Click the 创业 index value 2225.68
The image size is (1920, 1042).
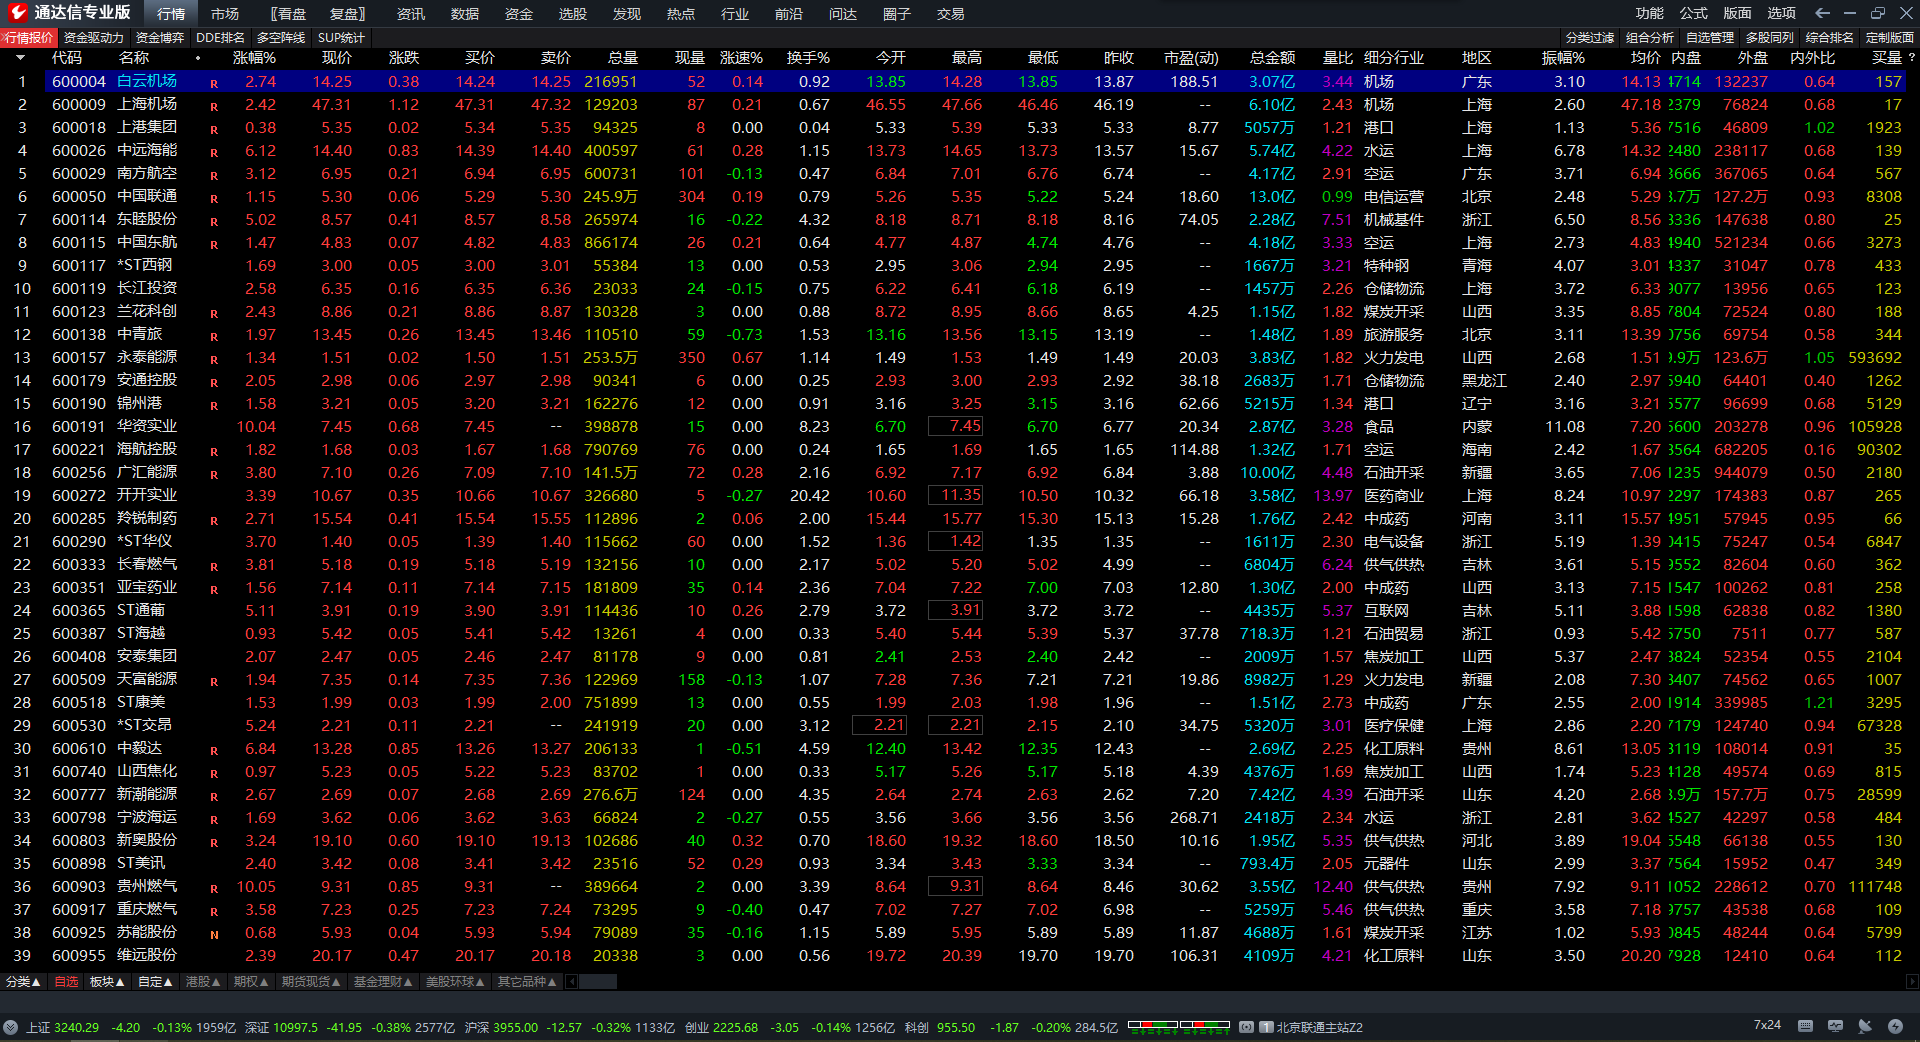coord(735,1027)
